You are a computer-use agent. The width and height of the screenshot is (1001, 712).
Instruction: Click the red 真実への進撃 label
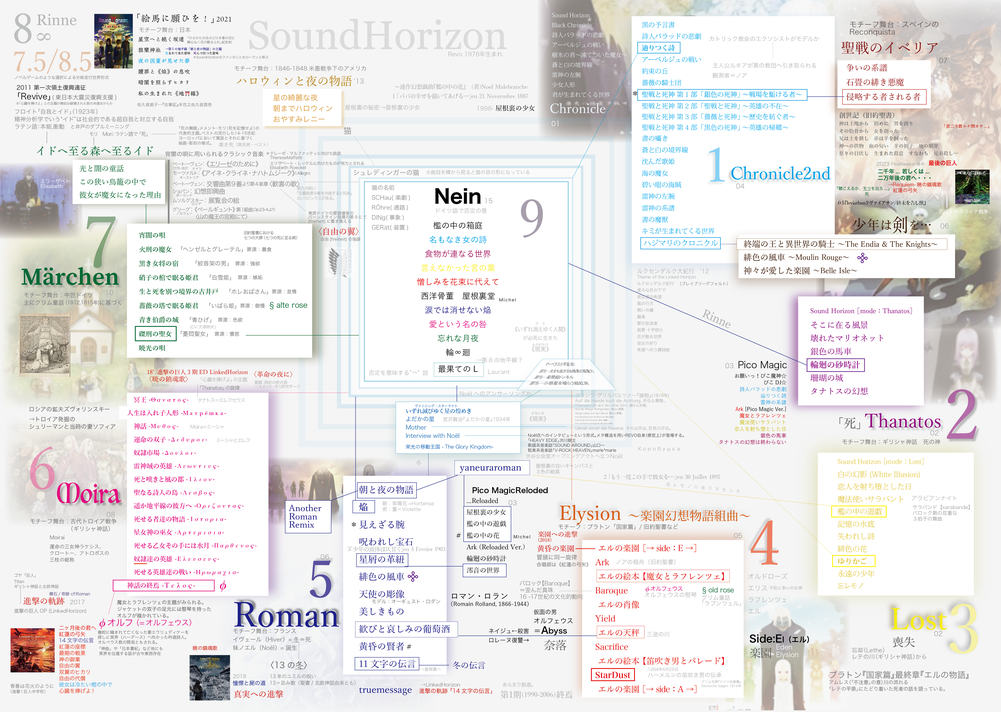pyautogui.click(x=258, y=693)
